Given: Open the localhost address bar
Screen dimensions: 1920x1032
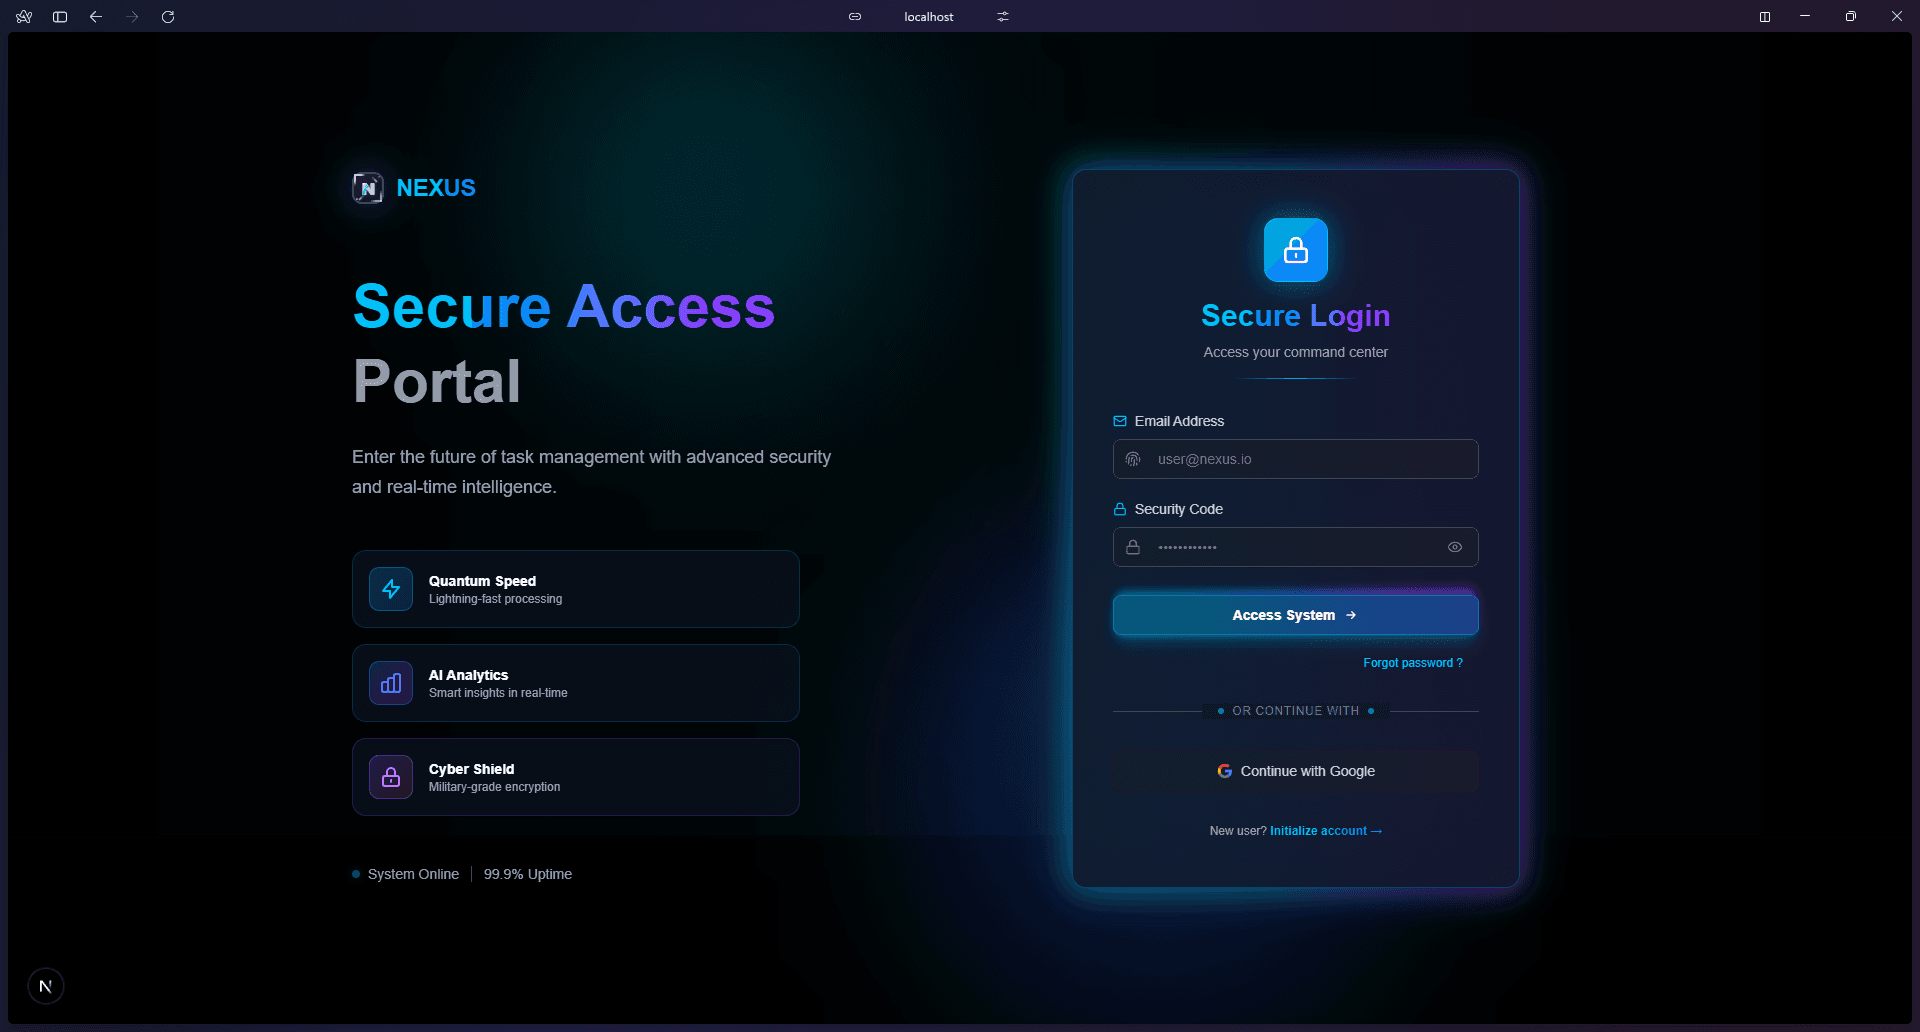Looking at the screenshot, I should pos(928,17).
